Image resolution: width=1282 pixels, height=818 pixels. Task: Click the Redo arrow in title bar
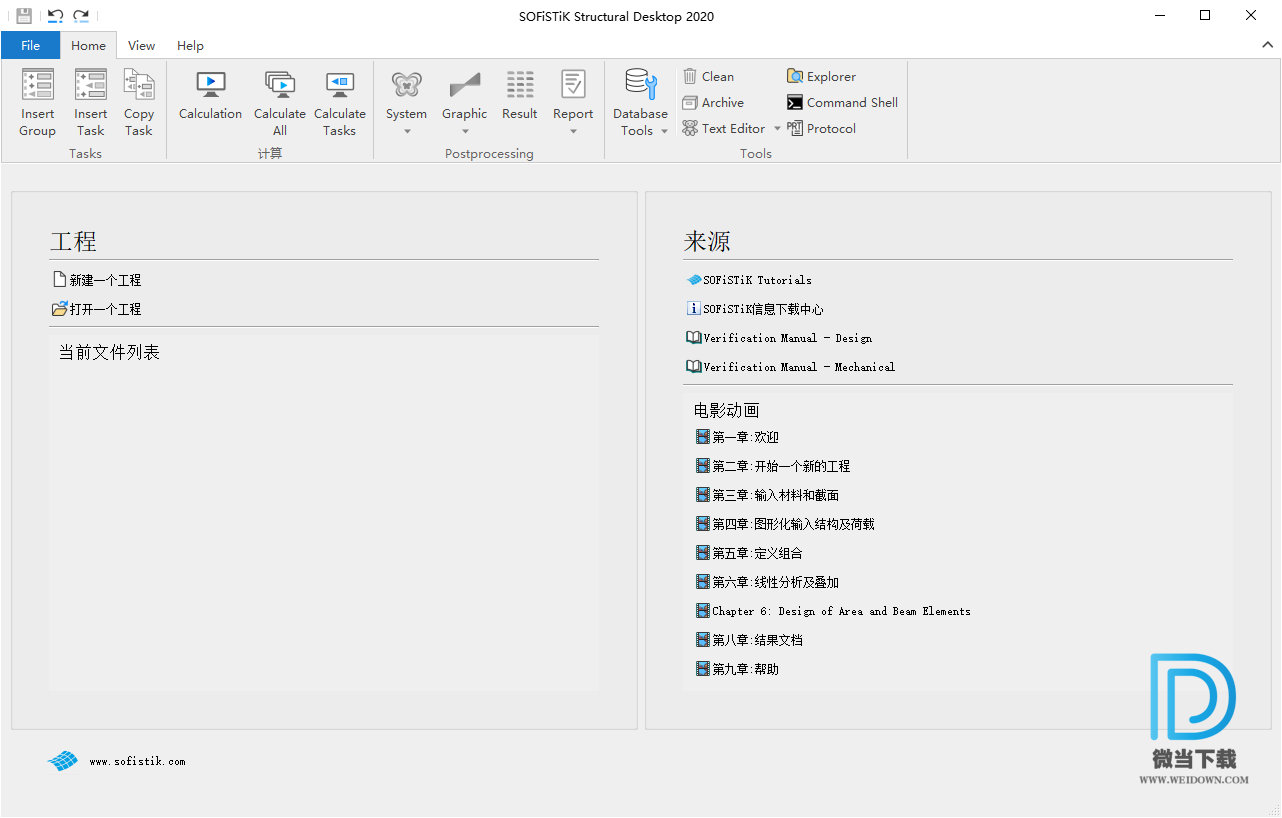click(x=81, y=16)
